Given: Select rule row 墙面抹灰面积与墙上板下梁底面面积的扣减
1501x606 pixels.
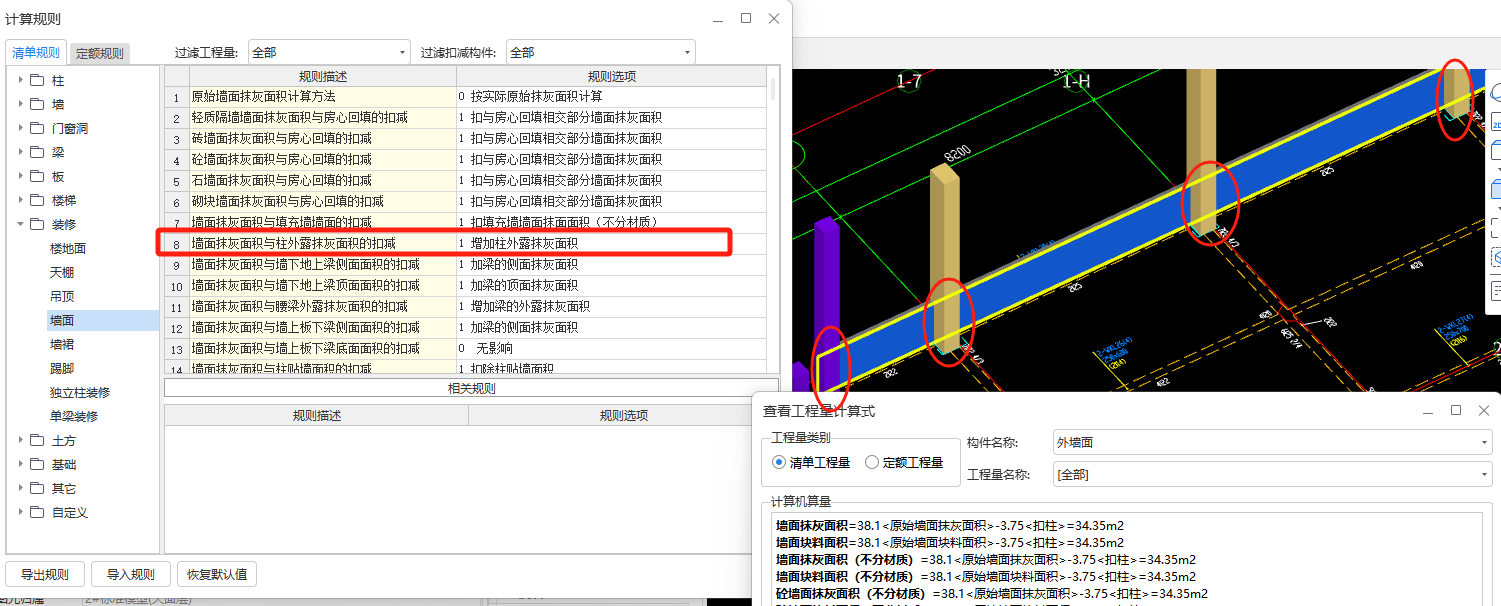Looking at the screenshot, I should [323, 349].
